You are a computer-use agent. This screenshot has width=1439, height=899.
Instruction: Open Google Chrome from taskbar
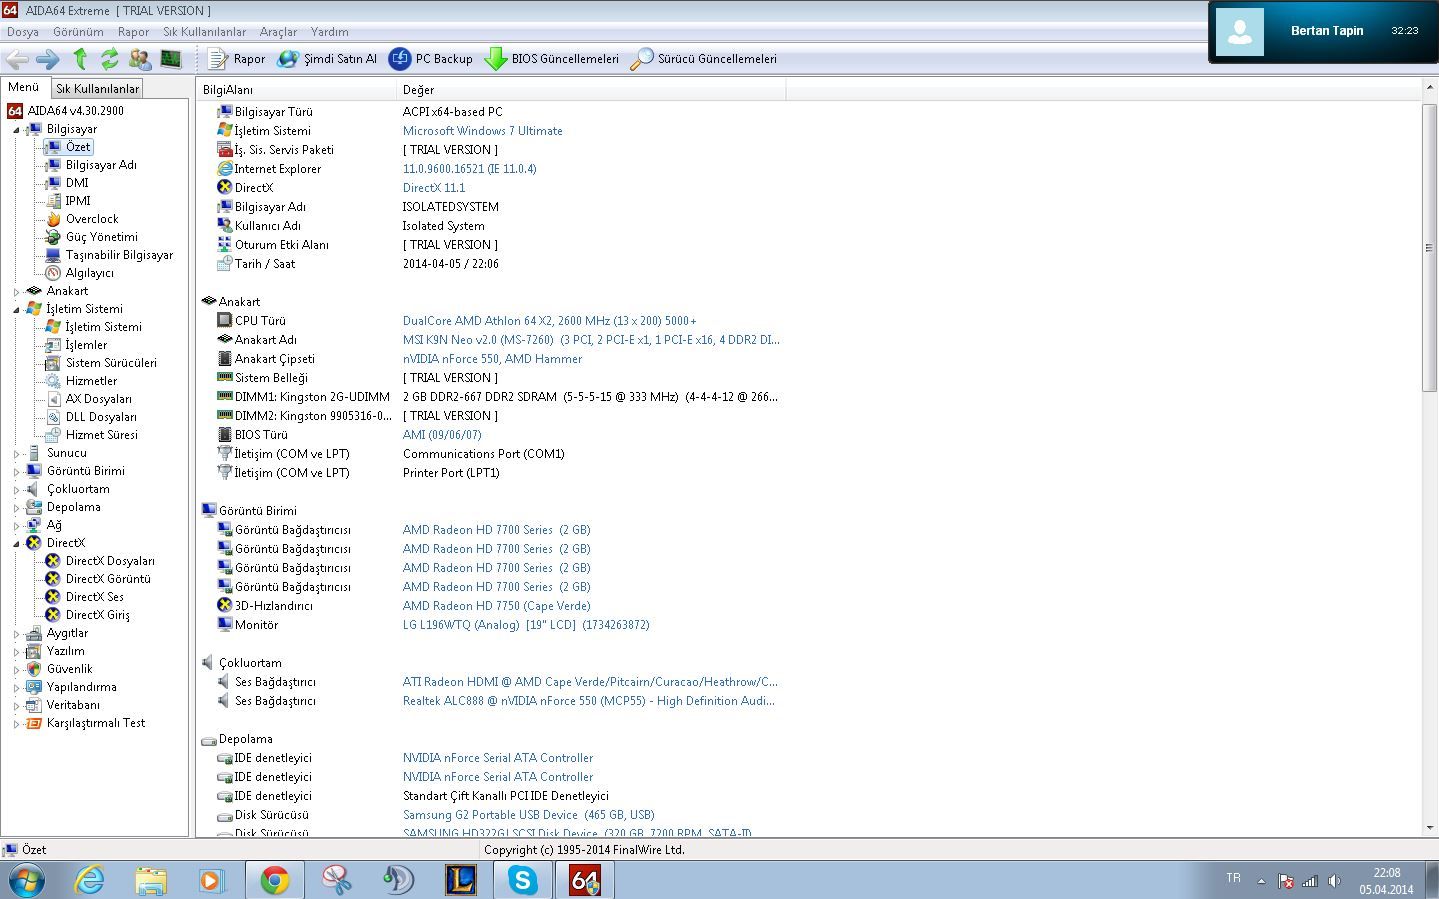point(275,880)
